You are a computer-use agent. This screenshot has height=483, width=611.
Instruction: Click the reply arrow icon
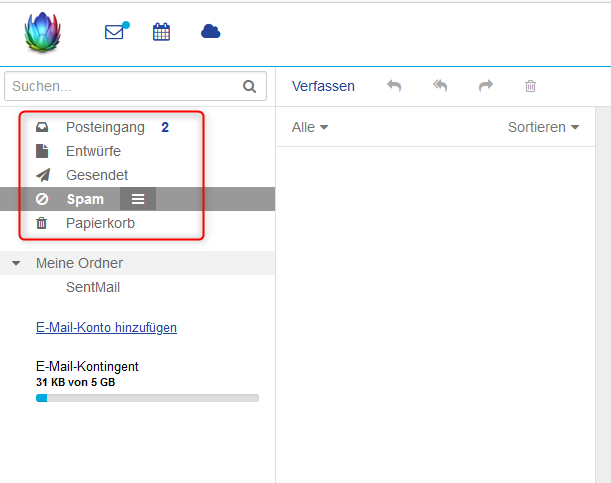tap(394, 86)
